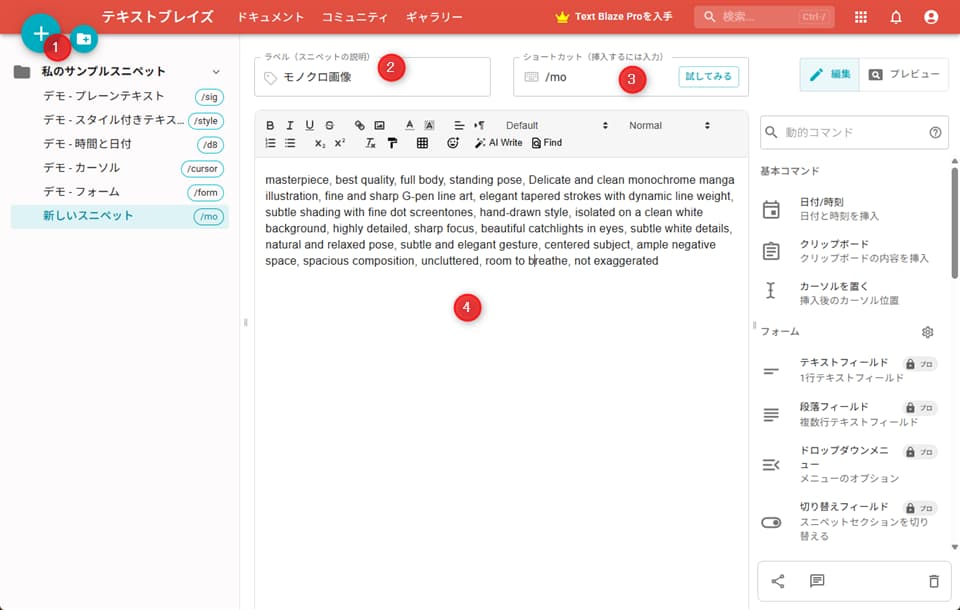
Task: Toggle strikethrough formatting
Action: click(329, 125)
